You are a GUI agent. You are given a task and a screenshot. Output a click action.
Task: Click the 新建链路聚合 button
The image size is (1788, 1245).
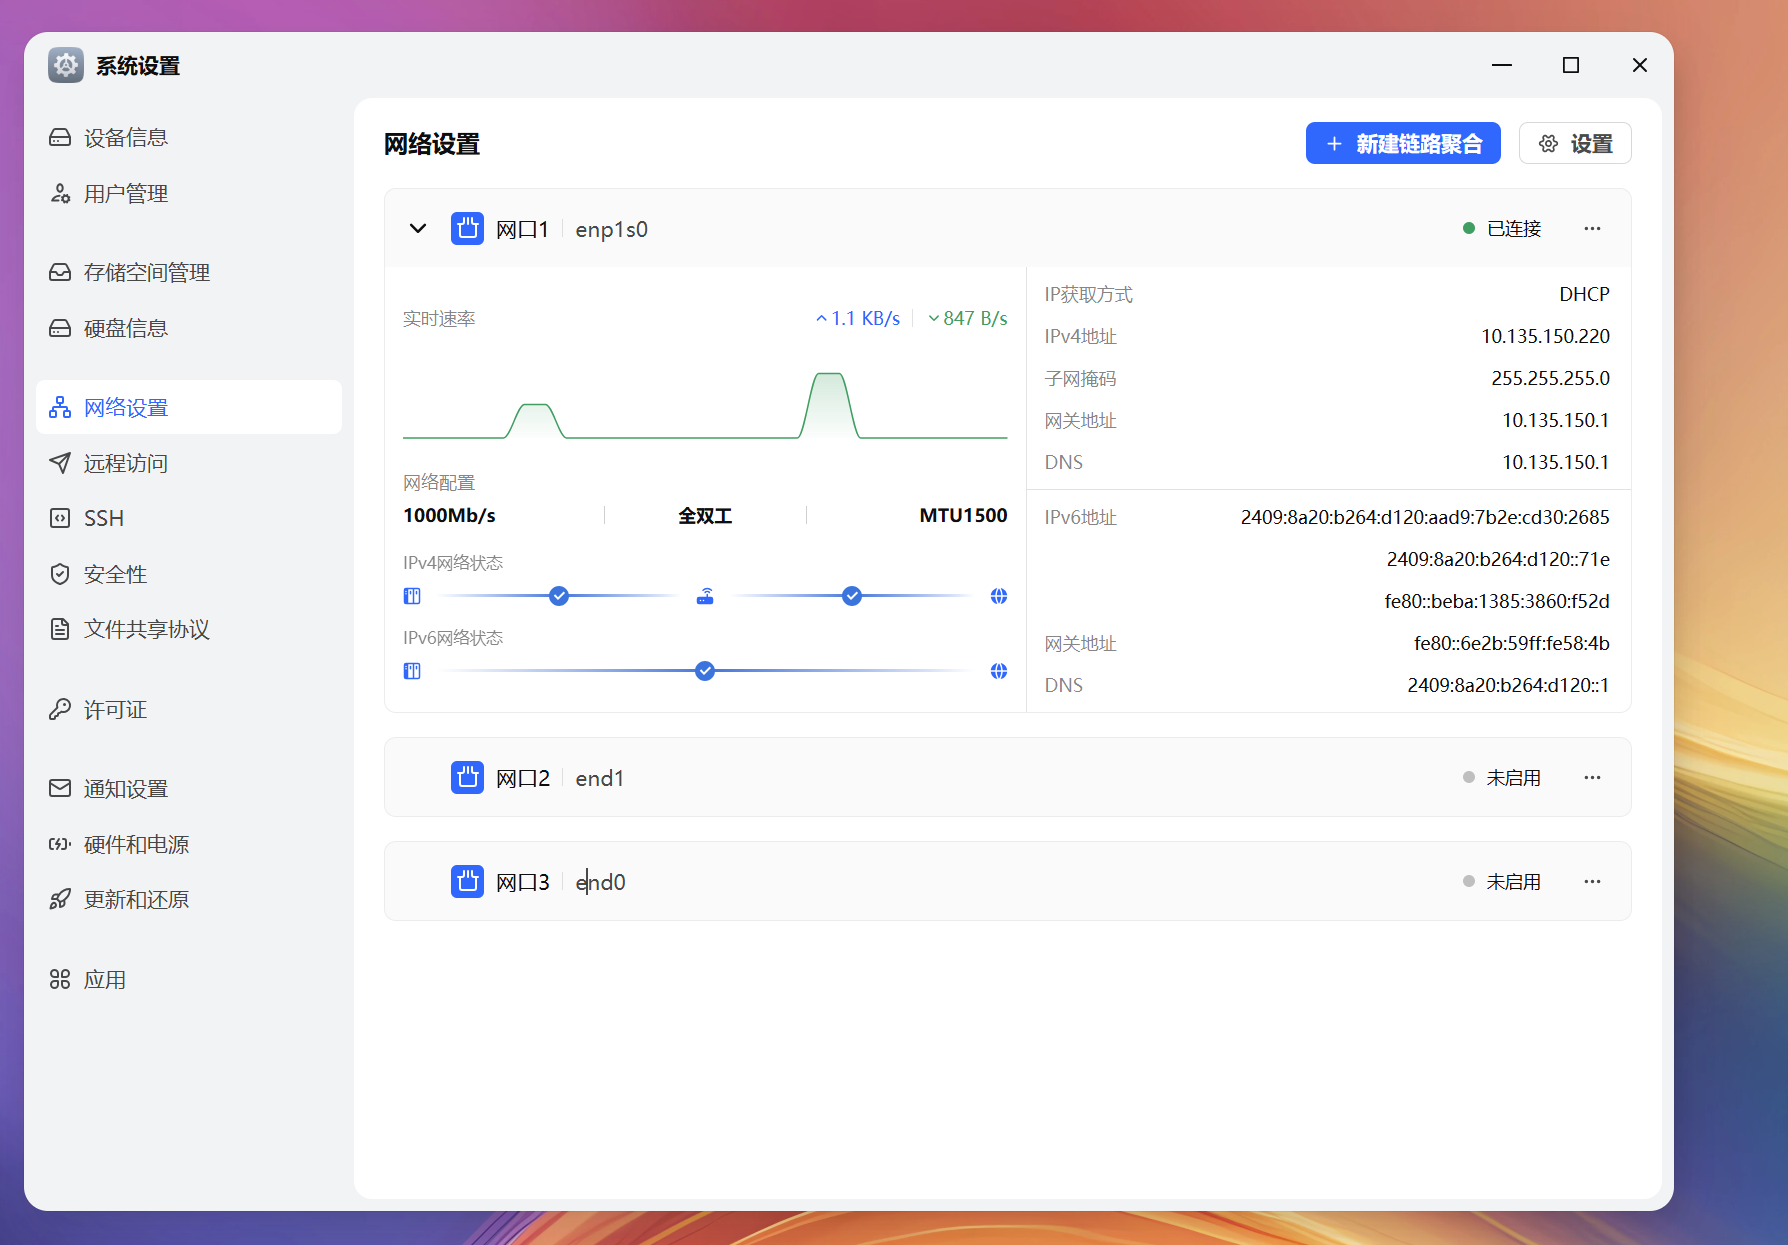(1403, 143)
